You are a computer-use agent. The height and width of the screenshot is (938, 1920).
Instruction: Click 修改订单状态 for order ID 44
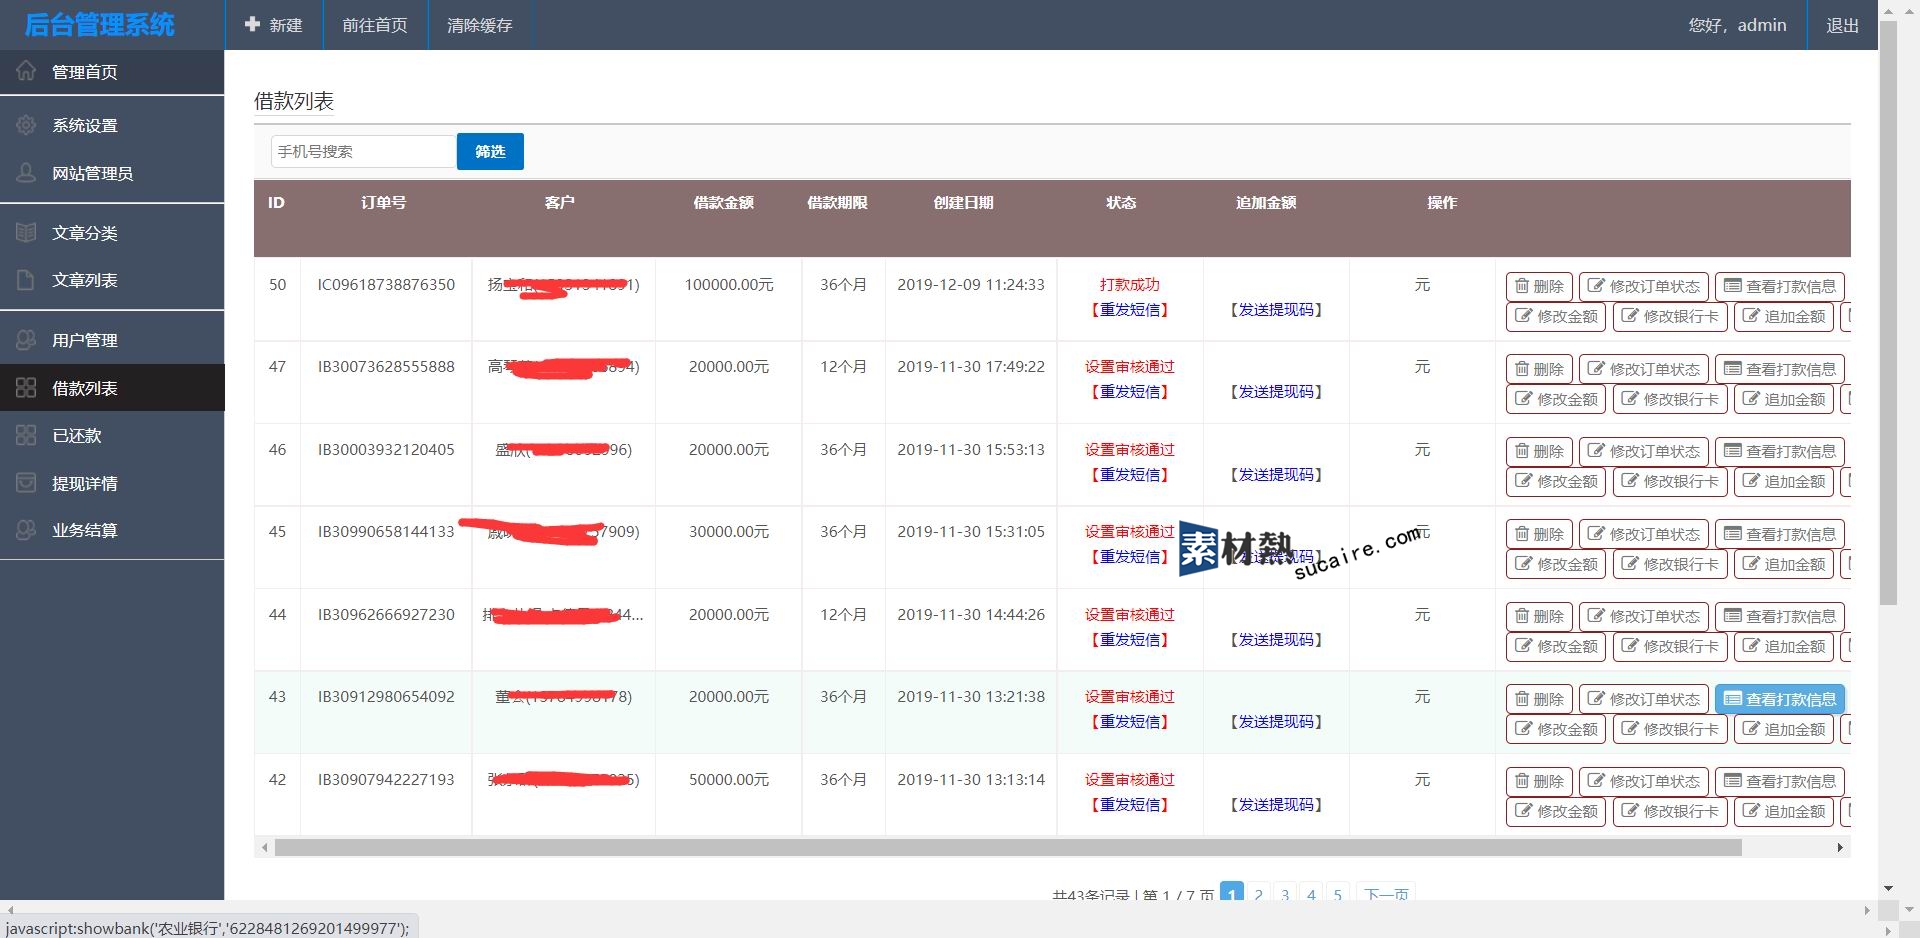[x=1644, y=616]
